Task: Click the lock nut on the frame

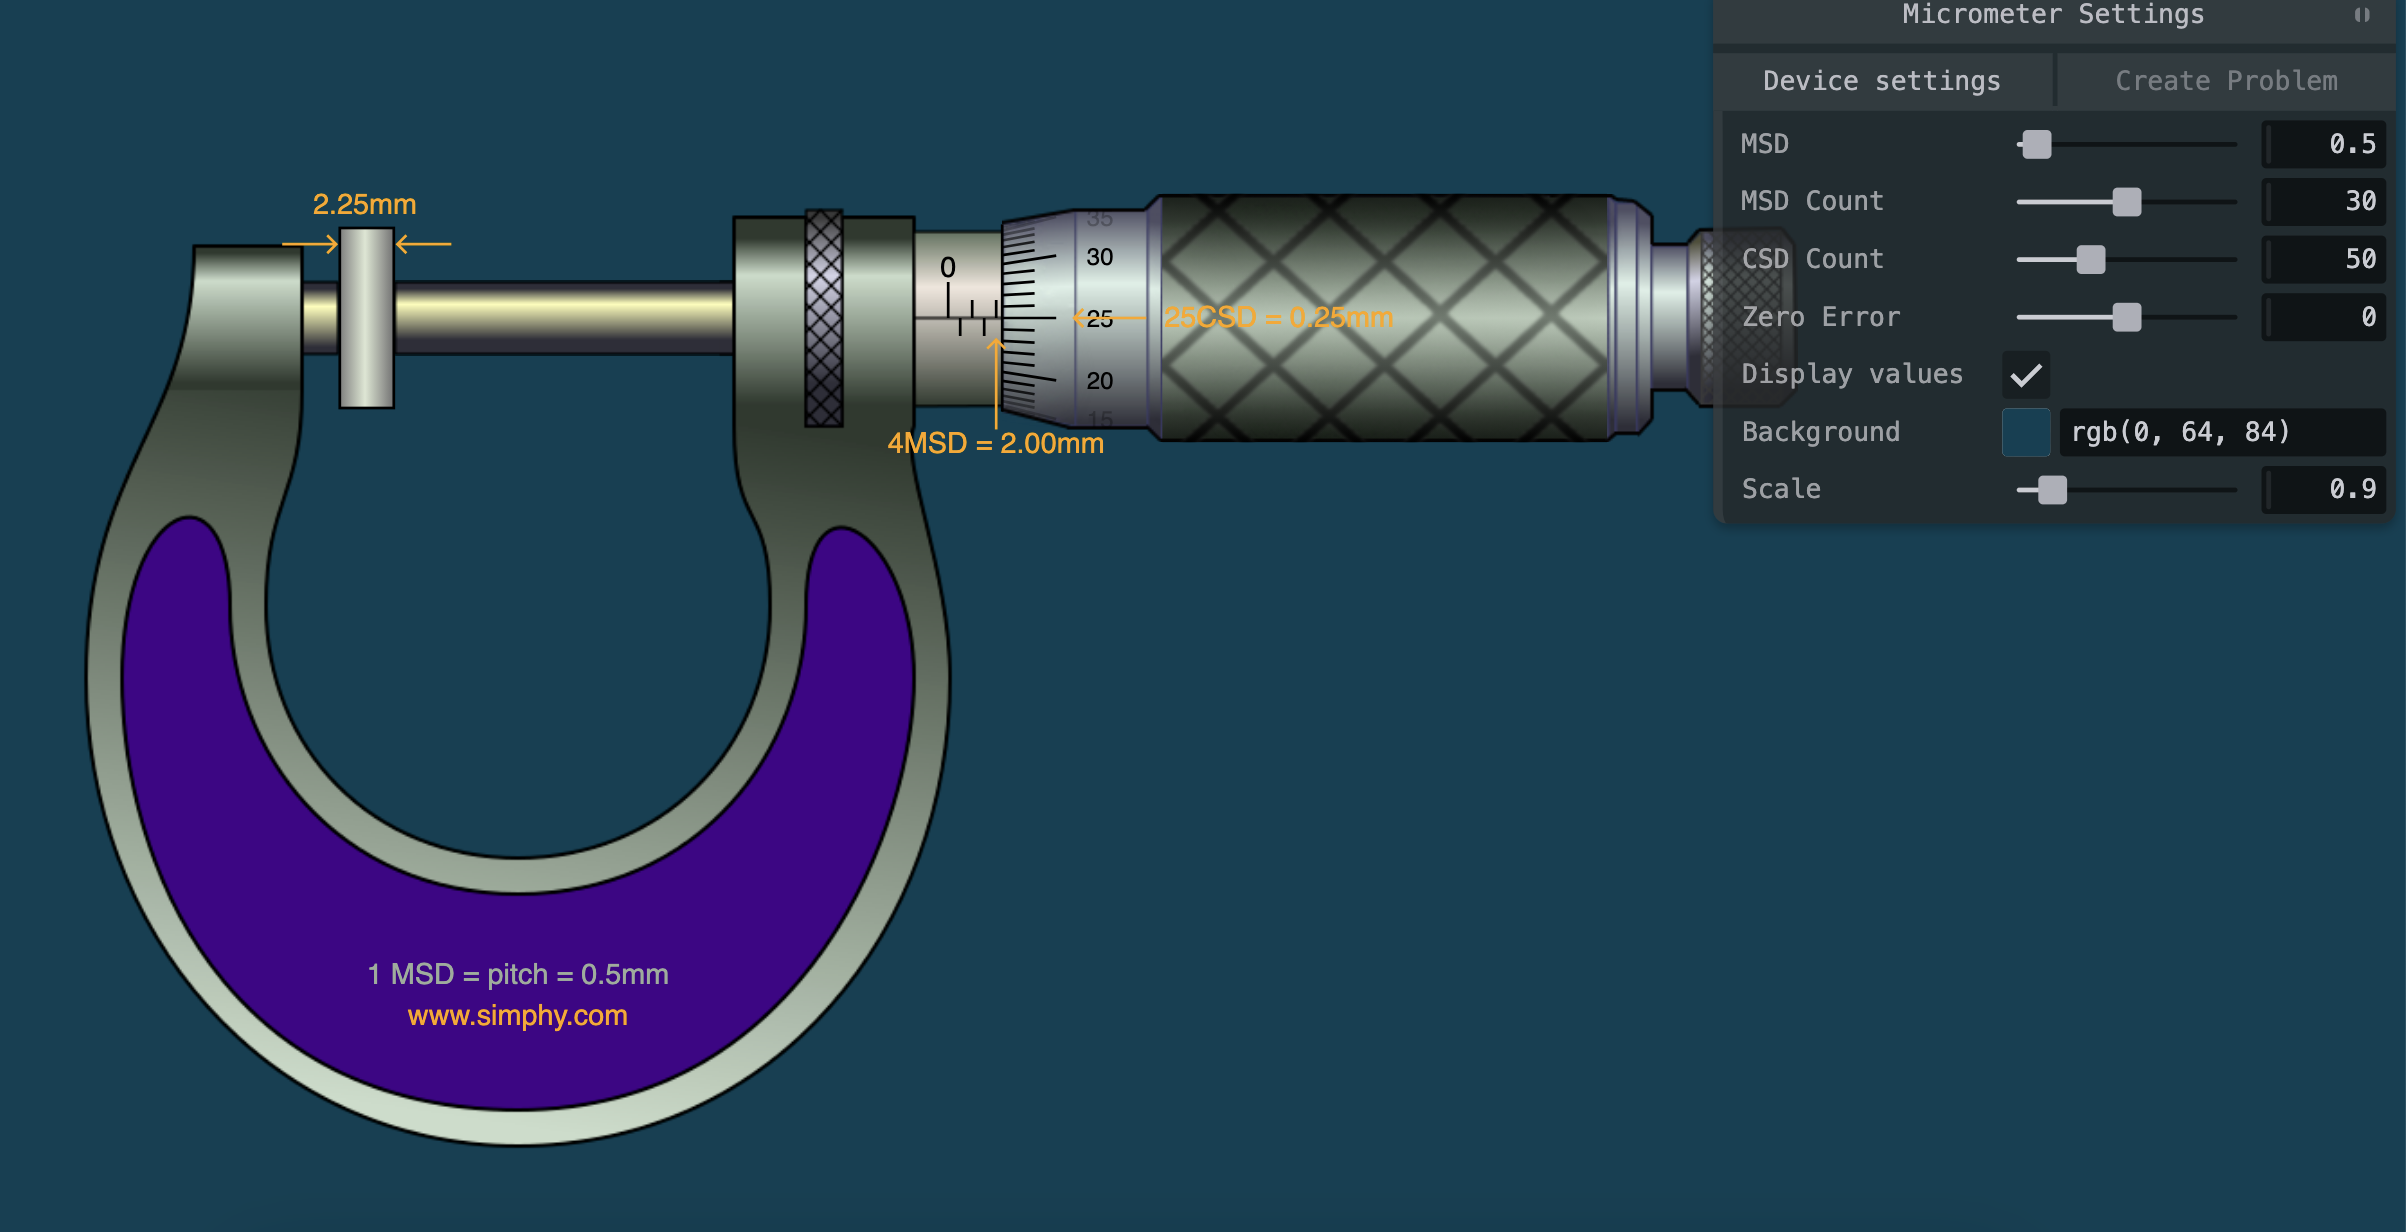Action: click(x=824, y=318)
